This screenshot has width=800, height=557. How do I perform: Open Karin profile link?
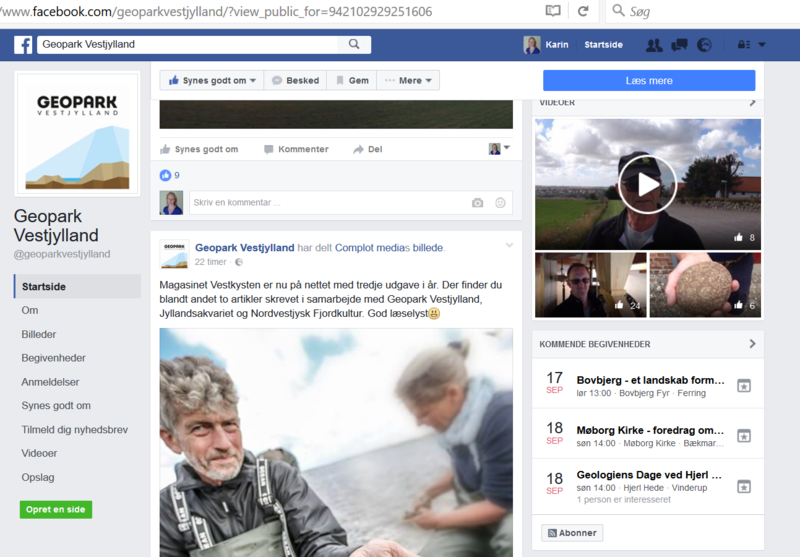tap(557, 45)
